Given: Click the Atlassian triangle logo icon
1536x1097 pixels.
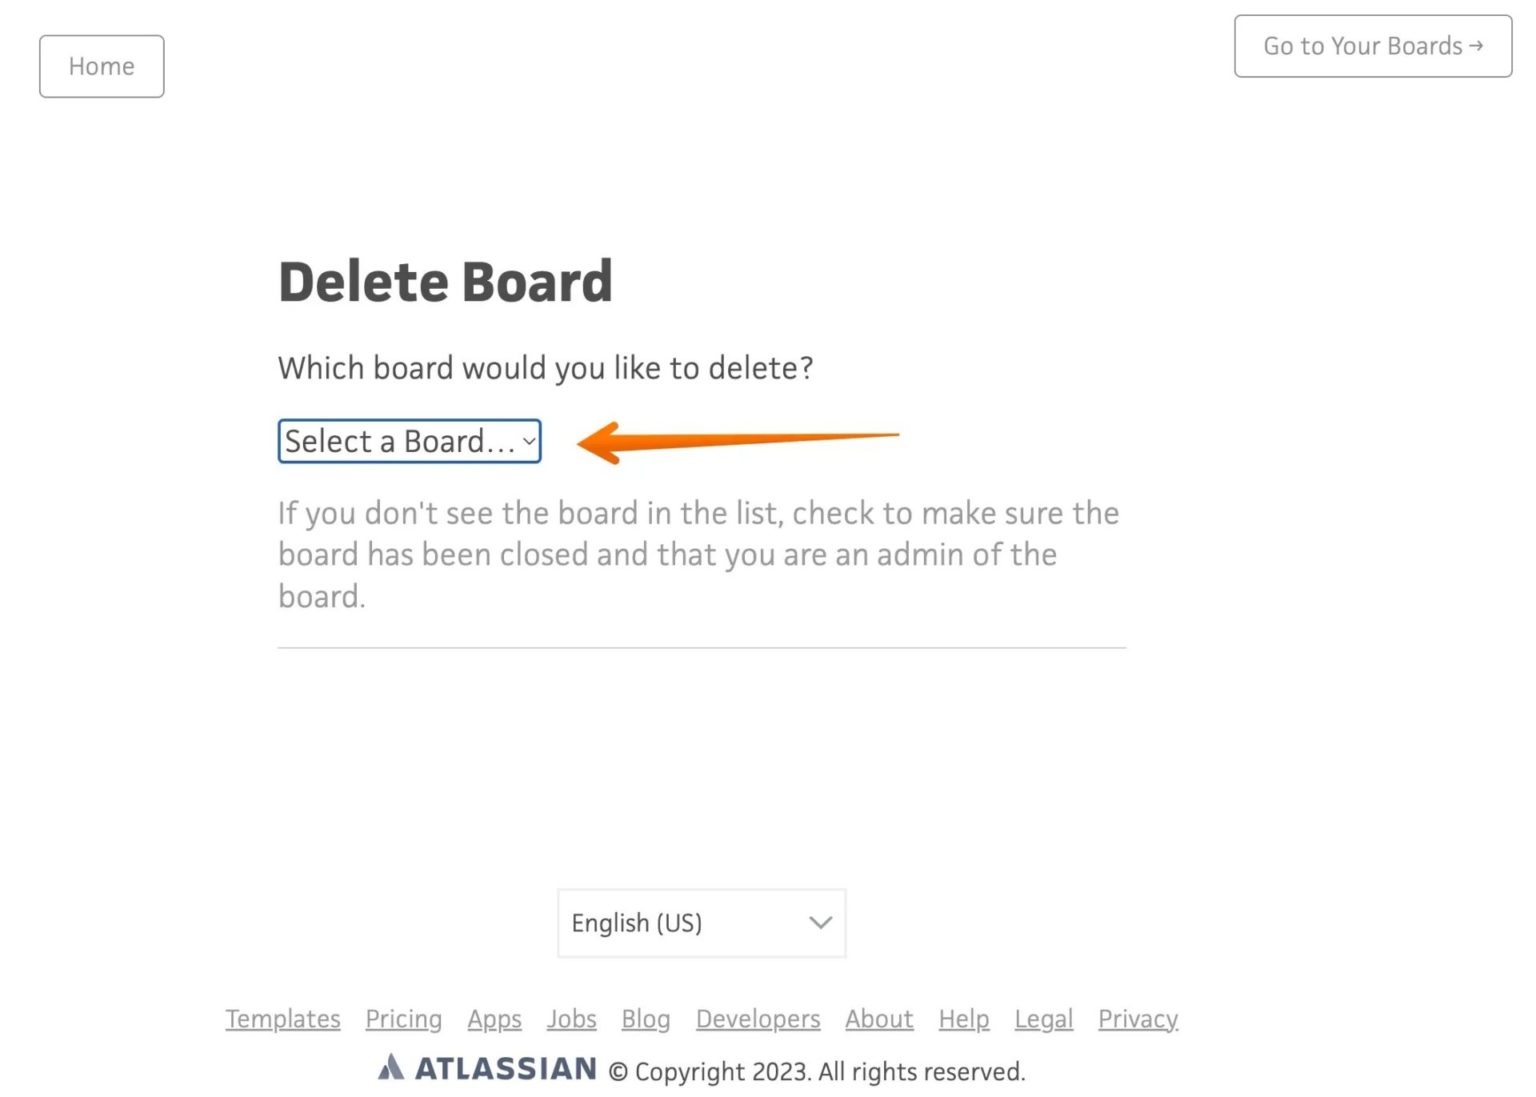Looking at the screenshot, I should (x=392, y=1068).
